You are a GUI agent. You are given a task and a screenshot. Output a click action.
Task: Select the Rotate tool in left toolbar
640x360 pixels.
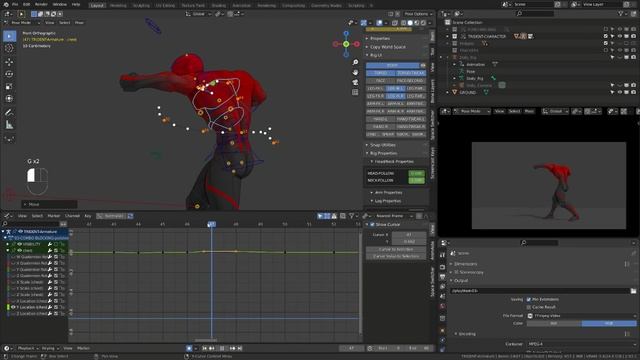(9, 74)
